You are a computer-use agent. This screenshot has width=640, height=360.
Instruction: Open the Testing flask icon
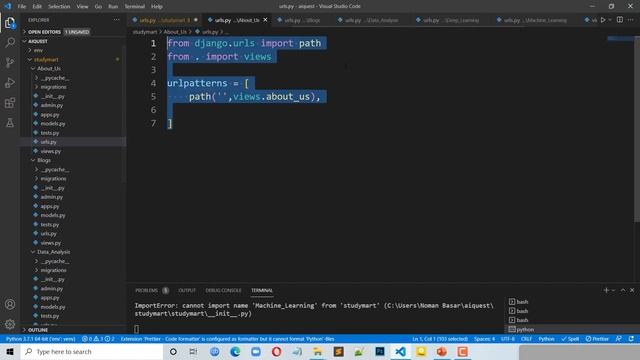10,122
